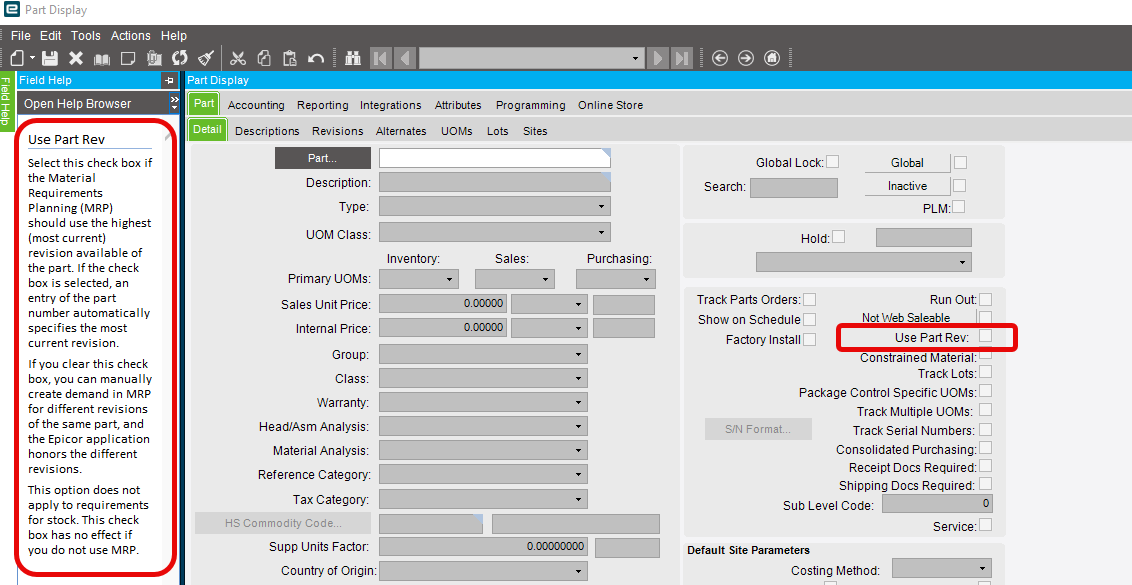Click the Undo arrow icon

pos(315,58)
